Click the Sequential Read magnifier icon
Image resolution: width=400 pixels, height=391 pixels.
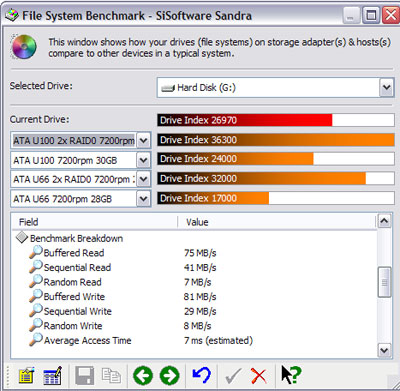tap(36, 267)
